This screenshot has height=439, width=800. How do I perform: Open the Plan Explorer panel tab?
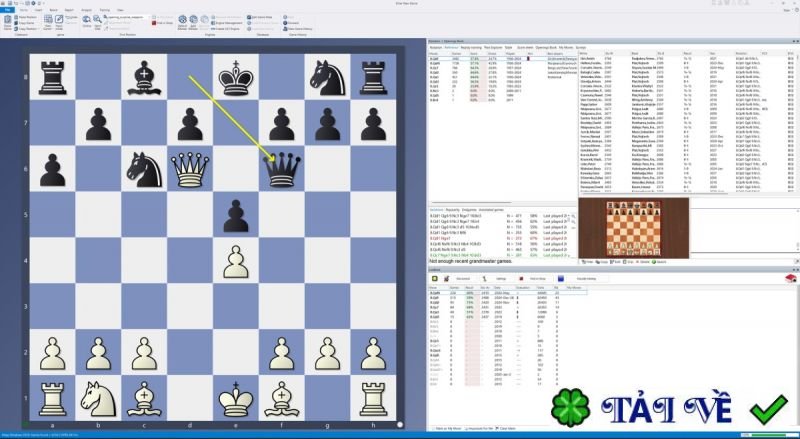click(493, 47)
